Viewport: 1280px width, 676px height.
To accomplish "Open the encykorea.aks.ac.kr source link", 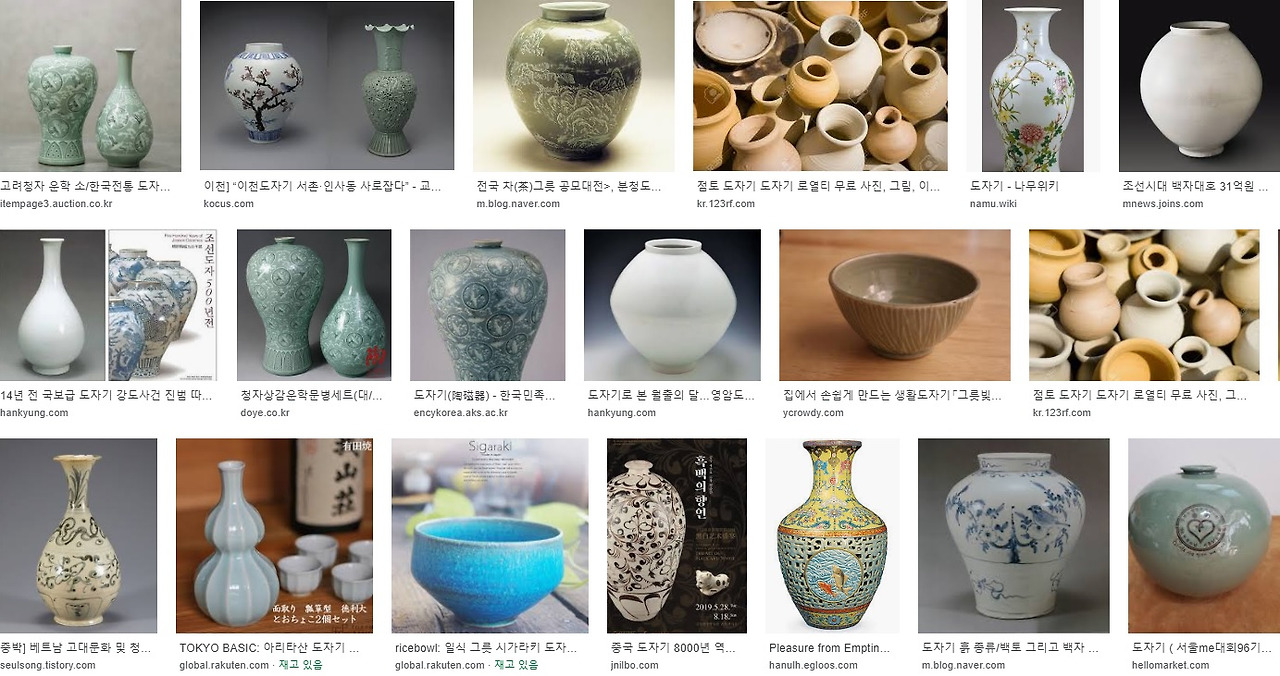I will [461, 413].
